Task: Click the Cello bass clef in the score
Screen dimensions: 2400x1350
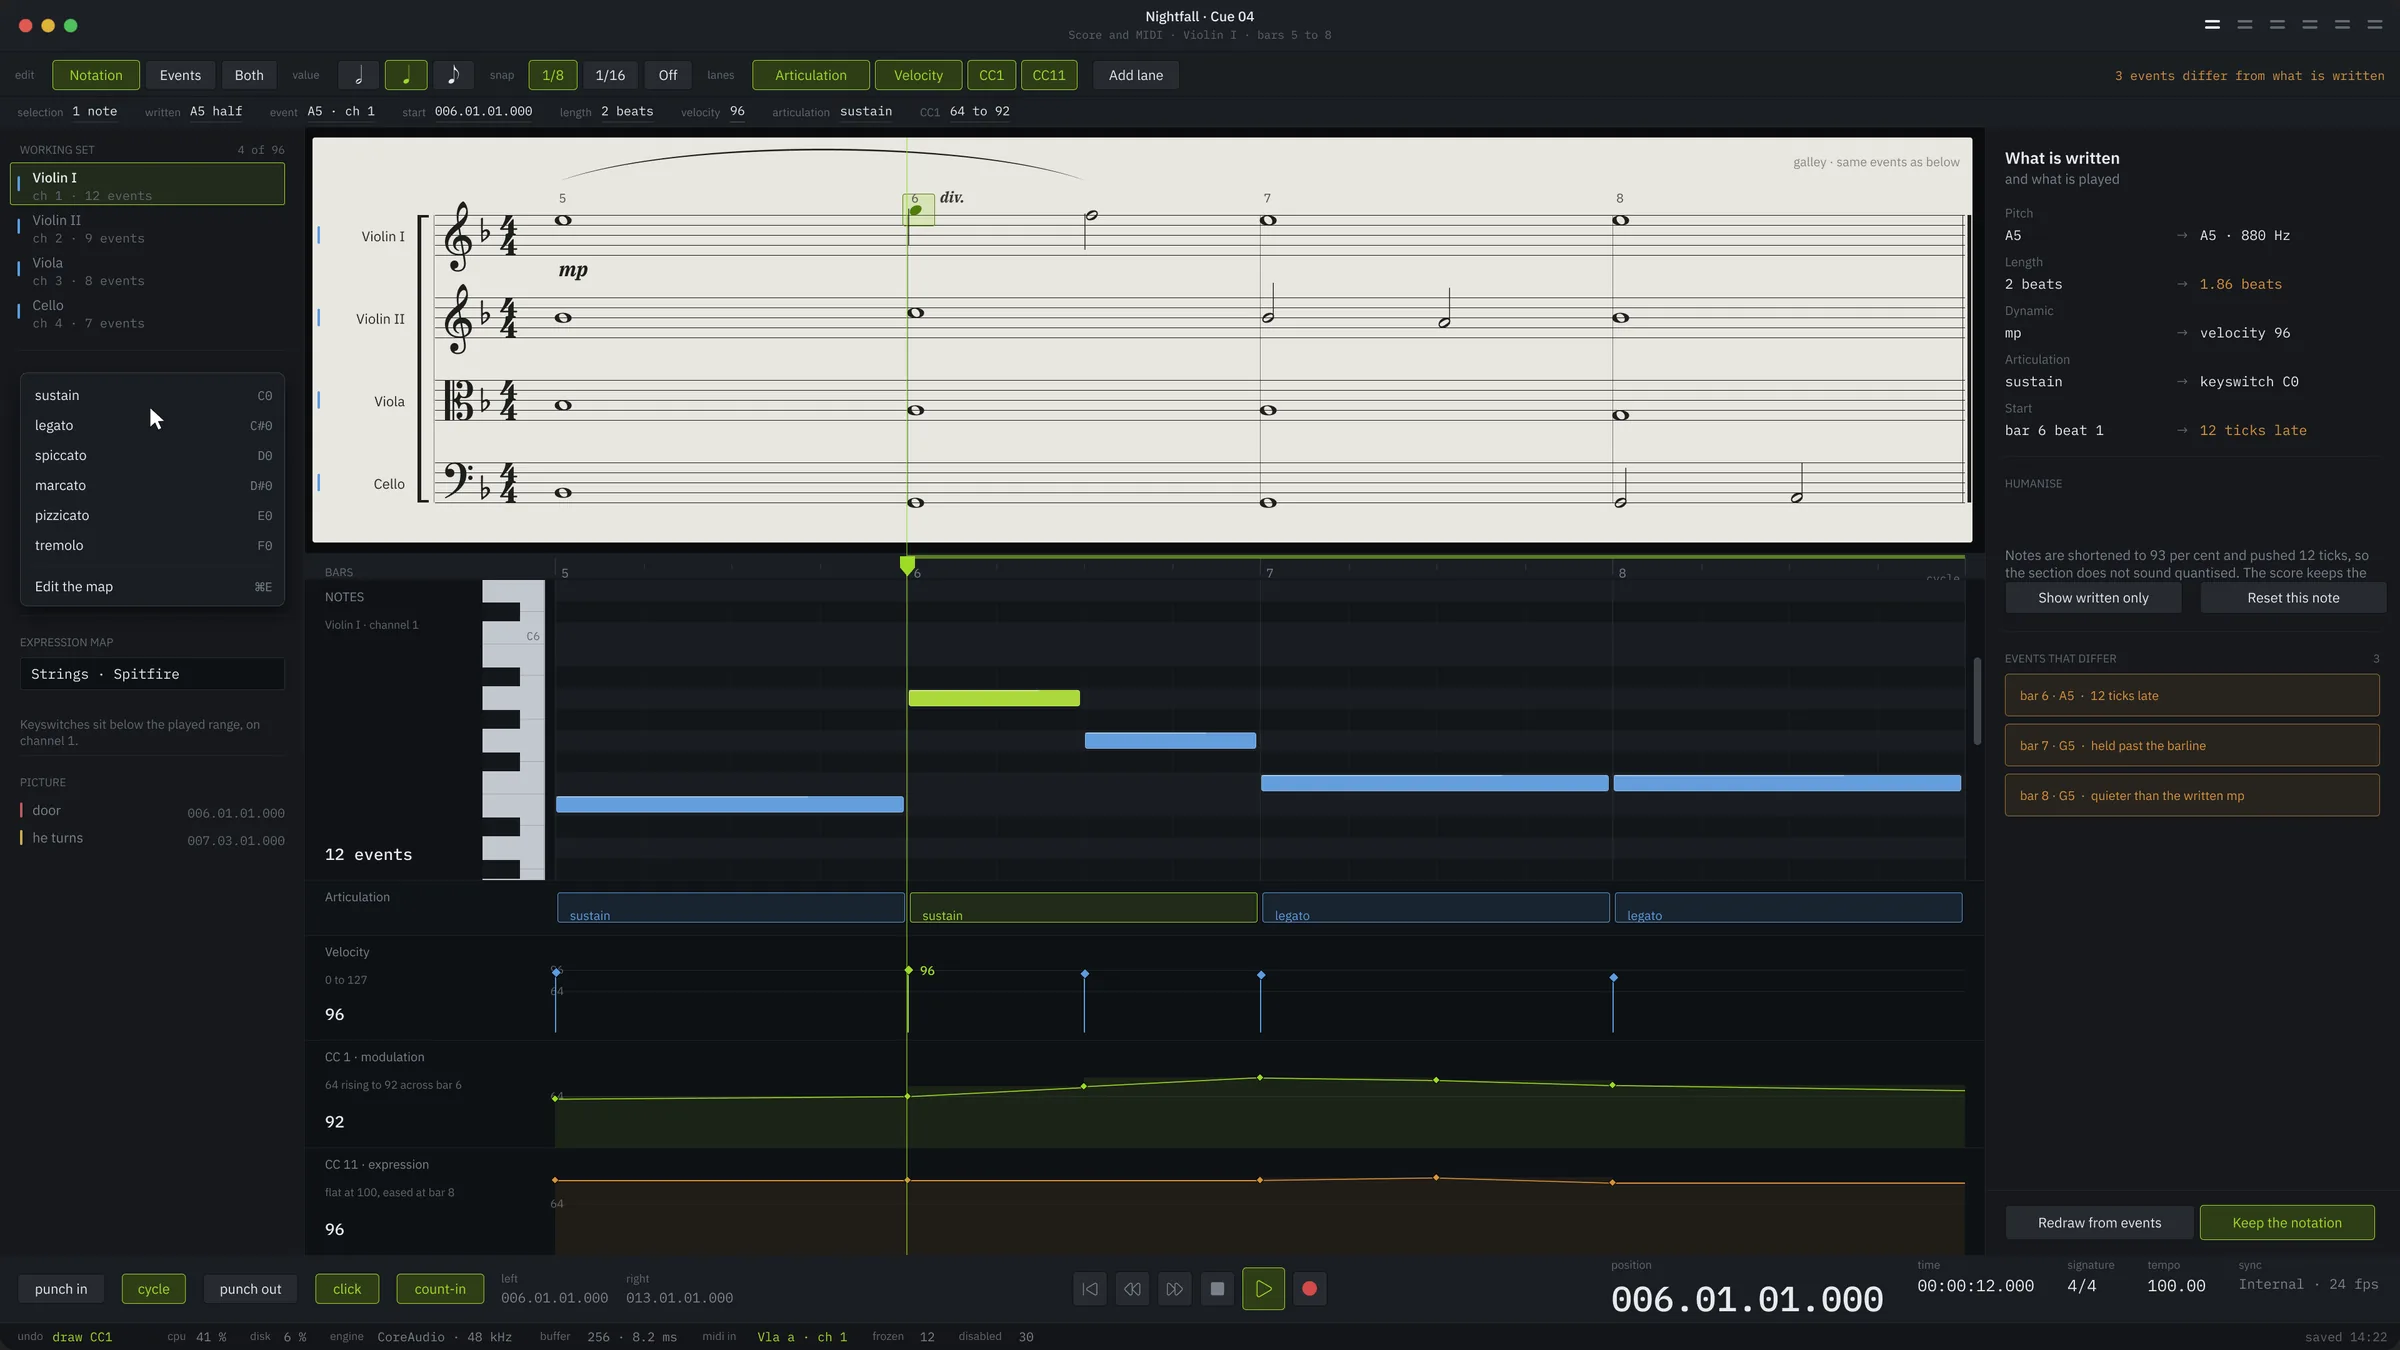Action: click(x=458, y=481)
